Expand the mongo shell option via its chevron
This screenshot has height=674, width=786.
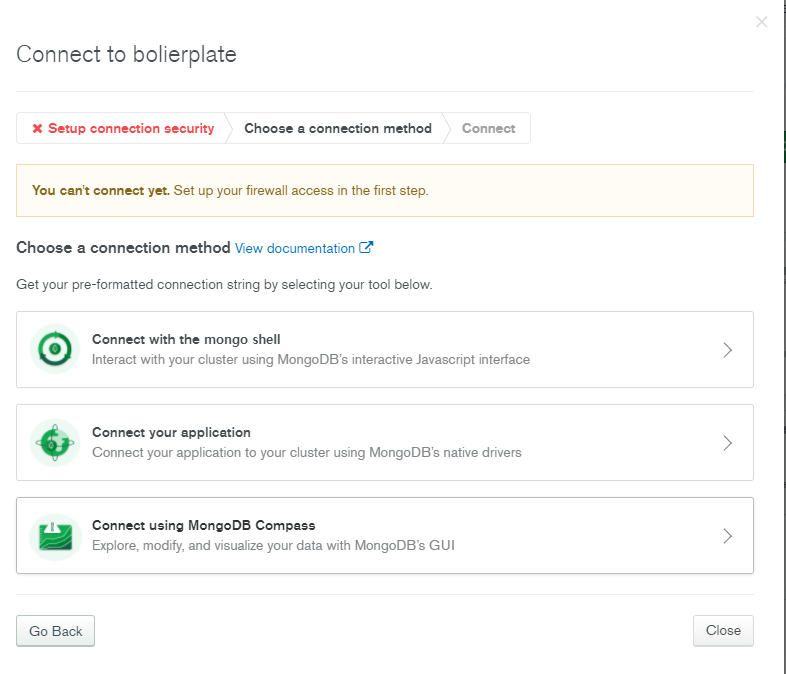(x=728, y=350)
